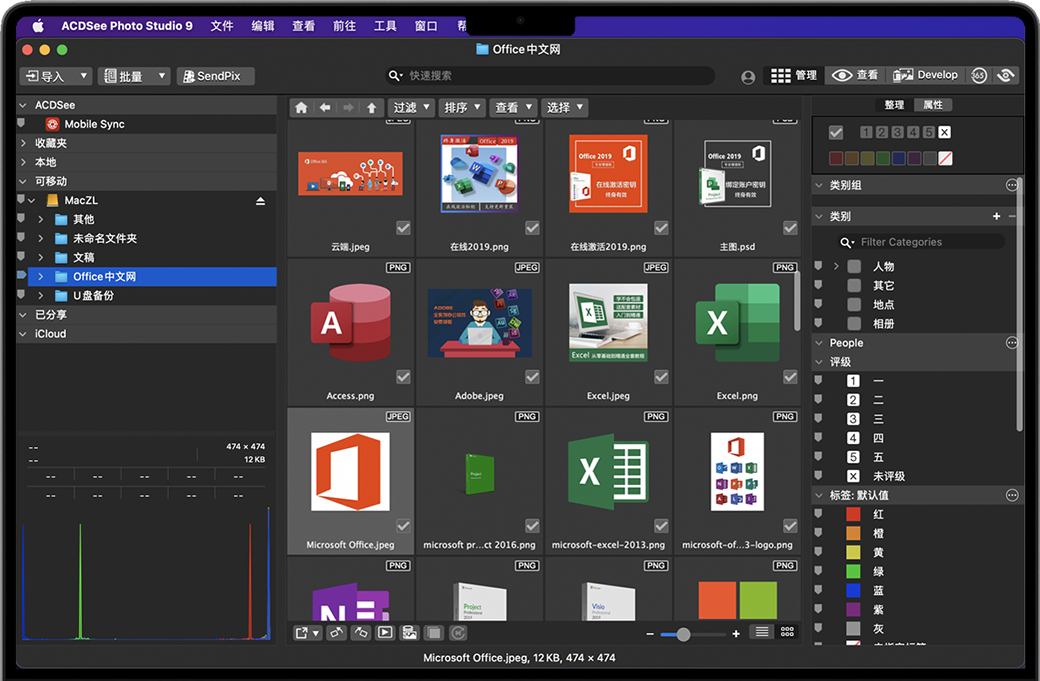Eject the MacZL removable drive
The image size is (1040, 681).
pyautogui.click(x=260, y=201)
